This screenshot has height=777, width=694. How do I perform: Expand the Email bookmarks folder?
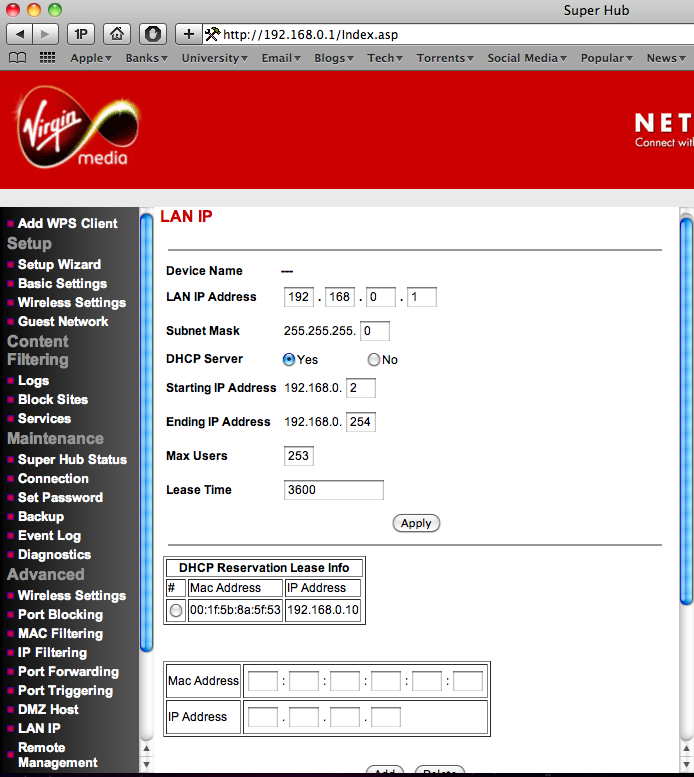[281, 58]
